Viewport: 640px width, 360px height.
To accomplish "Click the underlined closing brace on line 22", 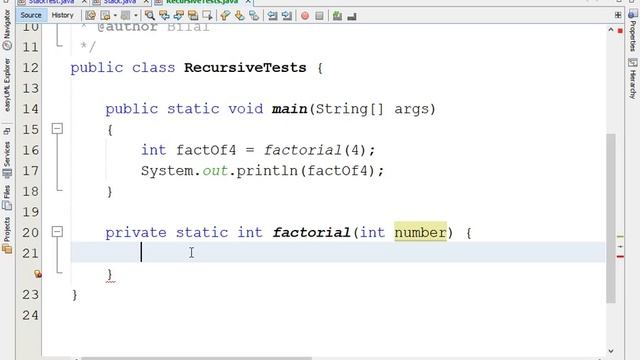I will pyautogui.click(x=110, y=274).
